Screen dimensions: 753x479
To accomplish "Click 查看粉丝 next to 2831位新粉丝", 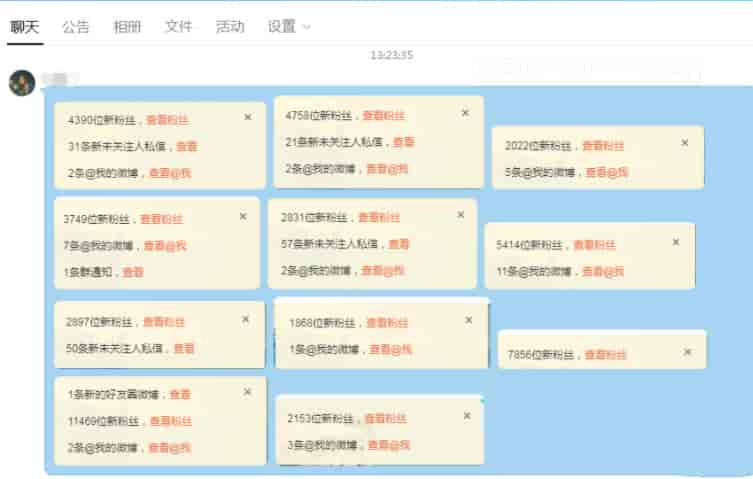I will coord(379,217).
